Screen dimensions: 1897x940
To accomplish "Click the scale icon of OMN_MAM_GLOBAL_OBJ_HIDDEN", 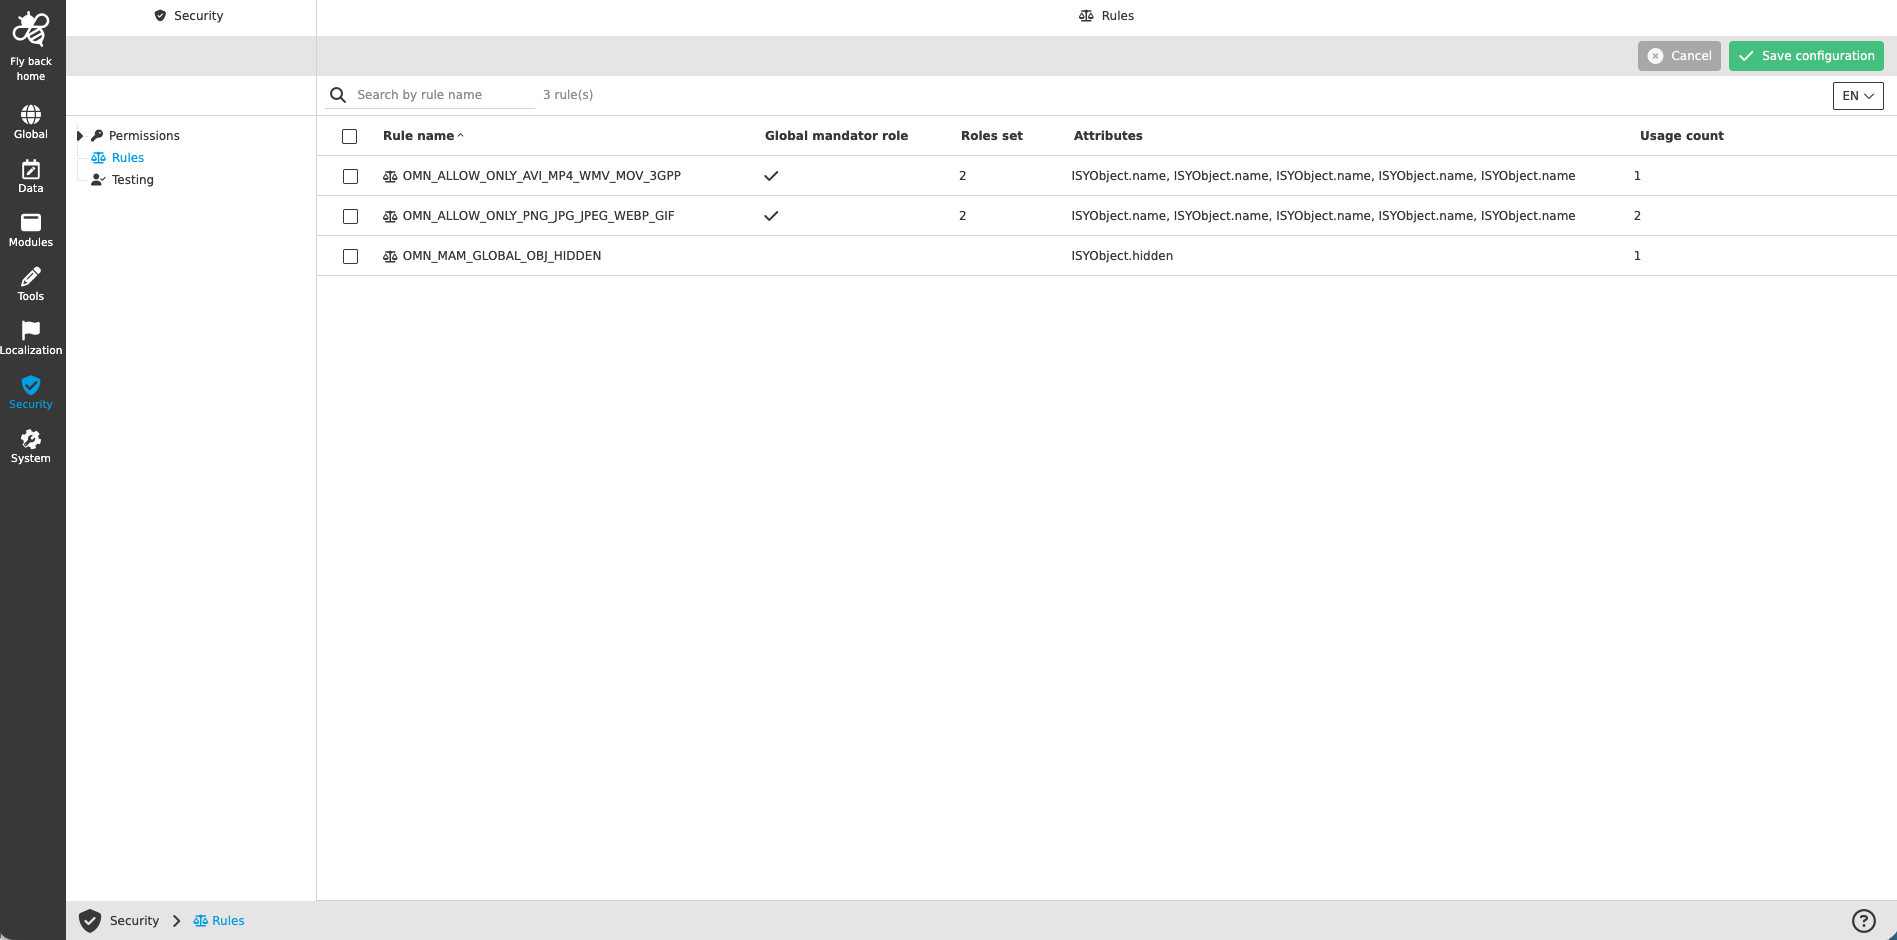I will click(390, 256).
